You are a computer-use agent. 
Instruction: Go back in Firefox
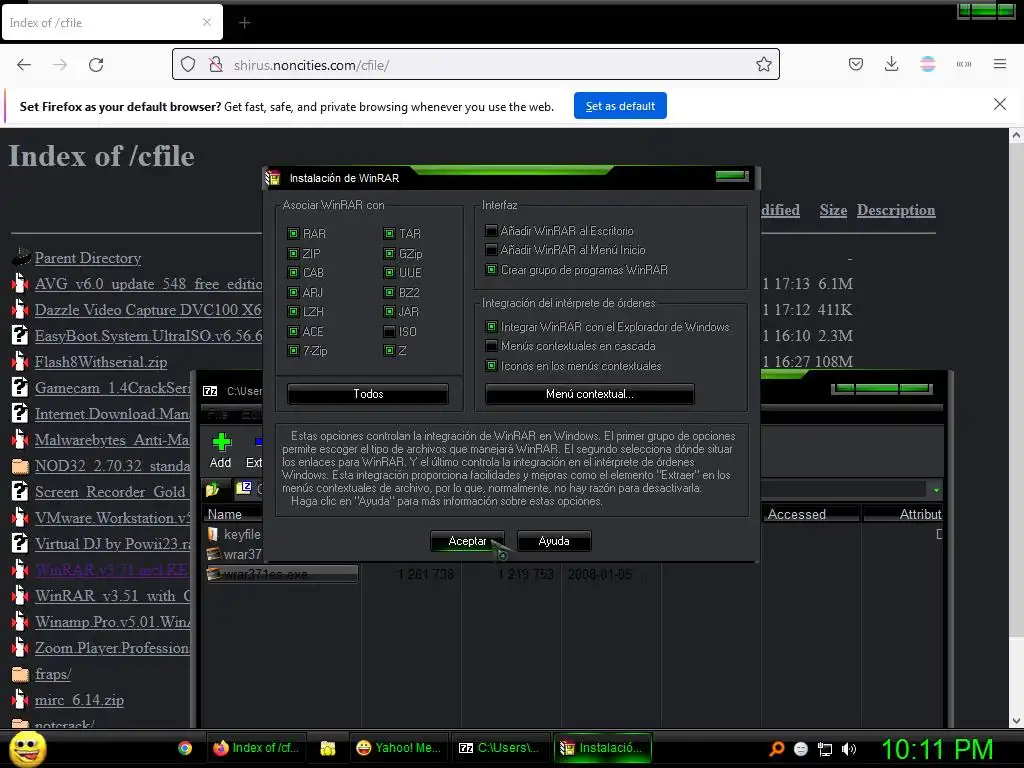pos(24,65)
